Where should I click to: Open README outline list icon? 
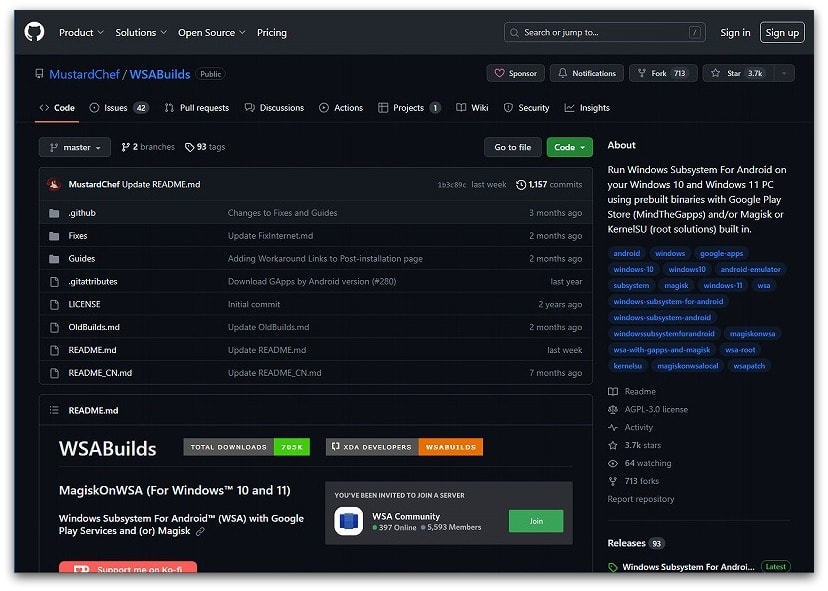pos(54,410)
